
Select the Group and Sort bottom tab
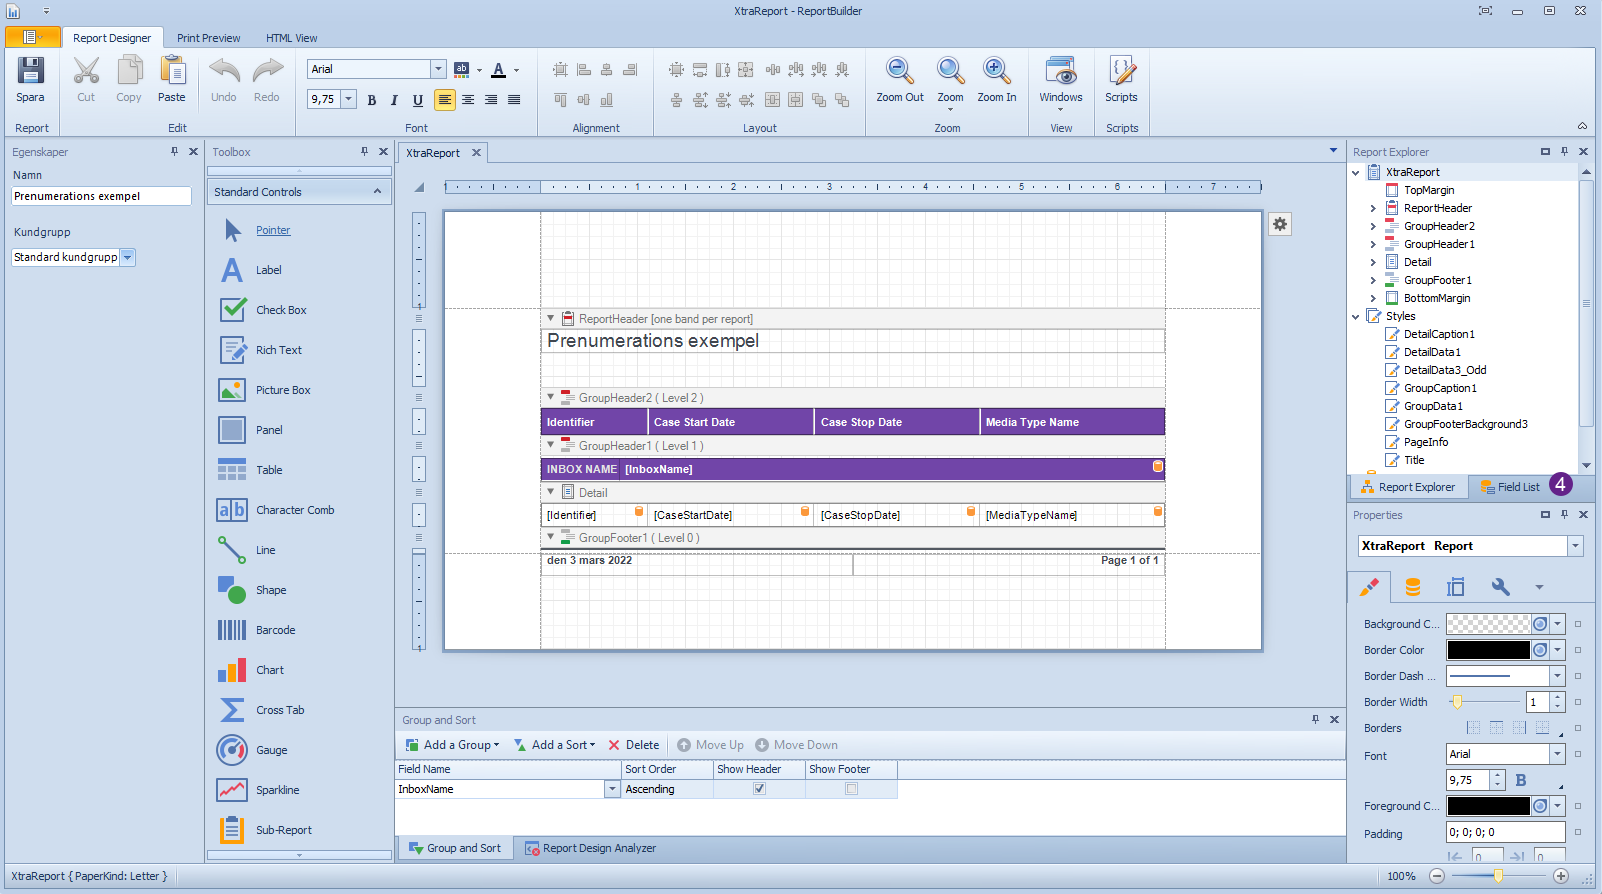pos(455,848)
